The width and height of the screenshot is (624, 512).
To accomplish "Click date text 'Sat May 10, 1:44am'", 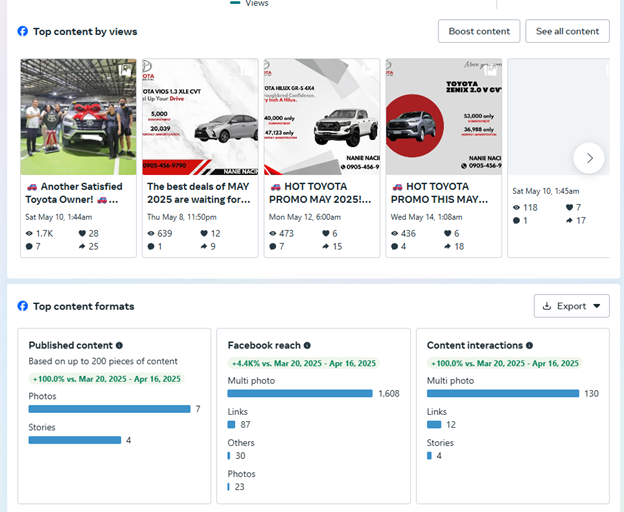I will [x=59, y=217].
